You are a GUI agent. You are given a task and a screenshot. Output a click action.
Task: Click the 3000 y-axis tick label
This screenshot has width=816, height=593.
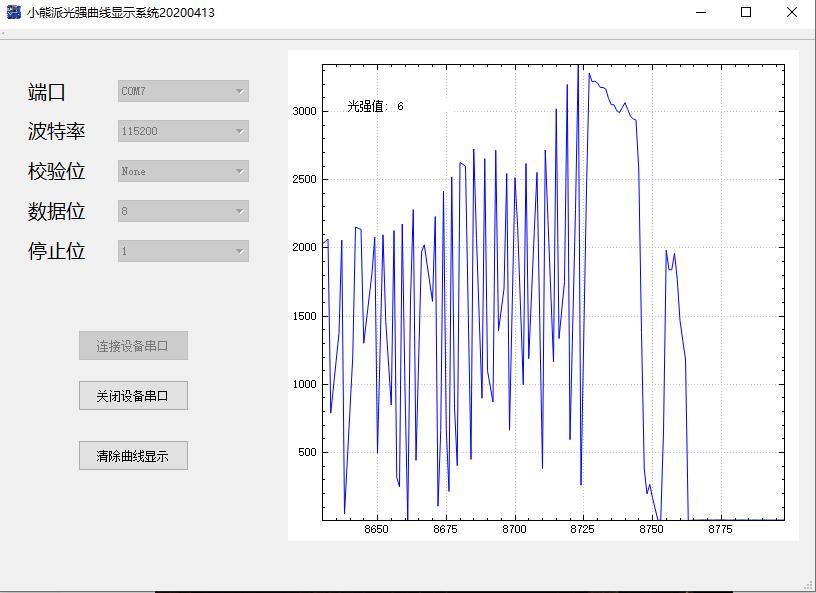coord(304,111)
